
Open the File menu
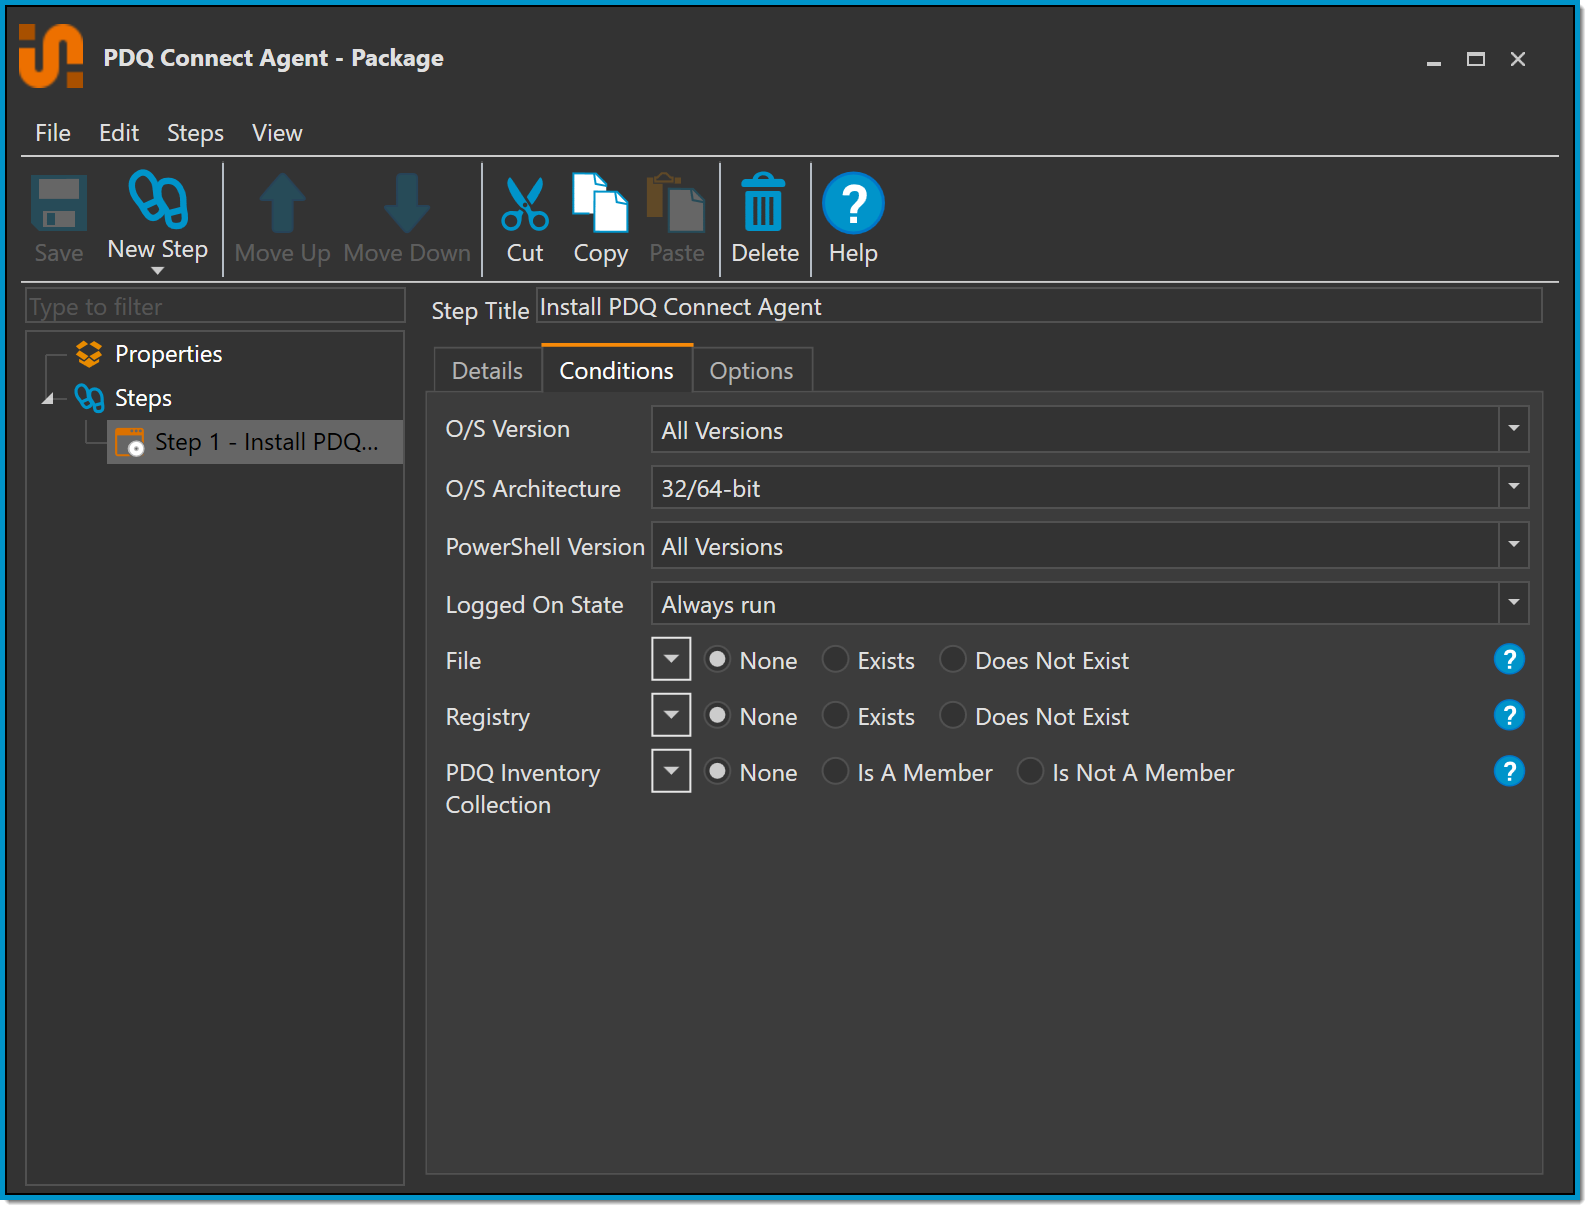[x=53, y=133]
